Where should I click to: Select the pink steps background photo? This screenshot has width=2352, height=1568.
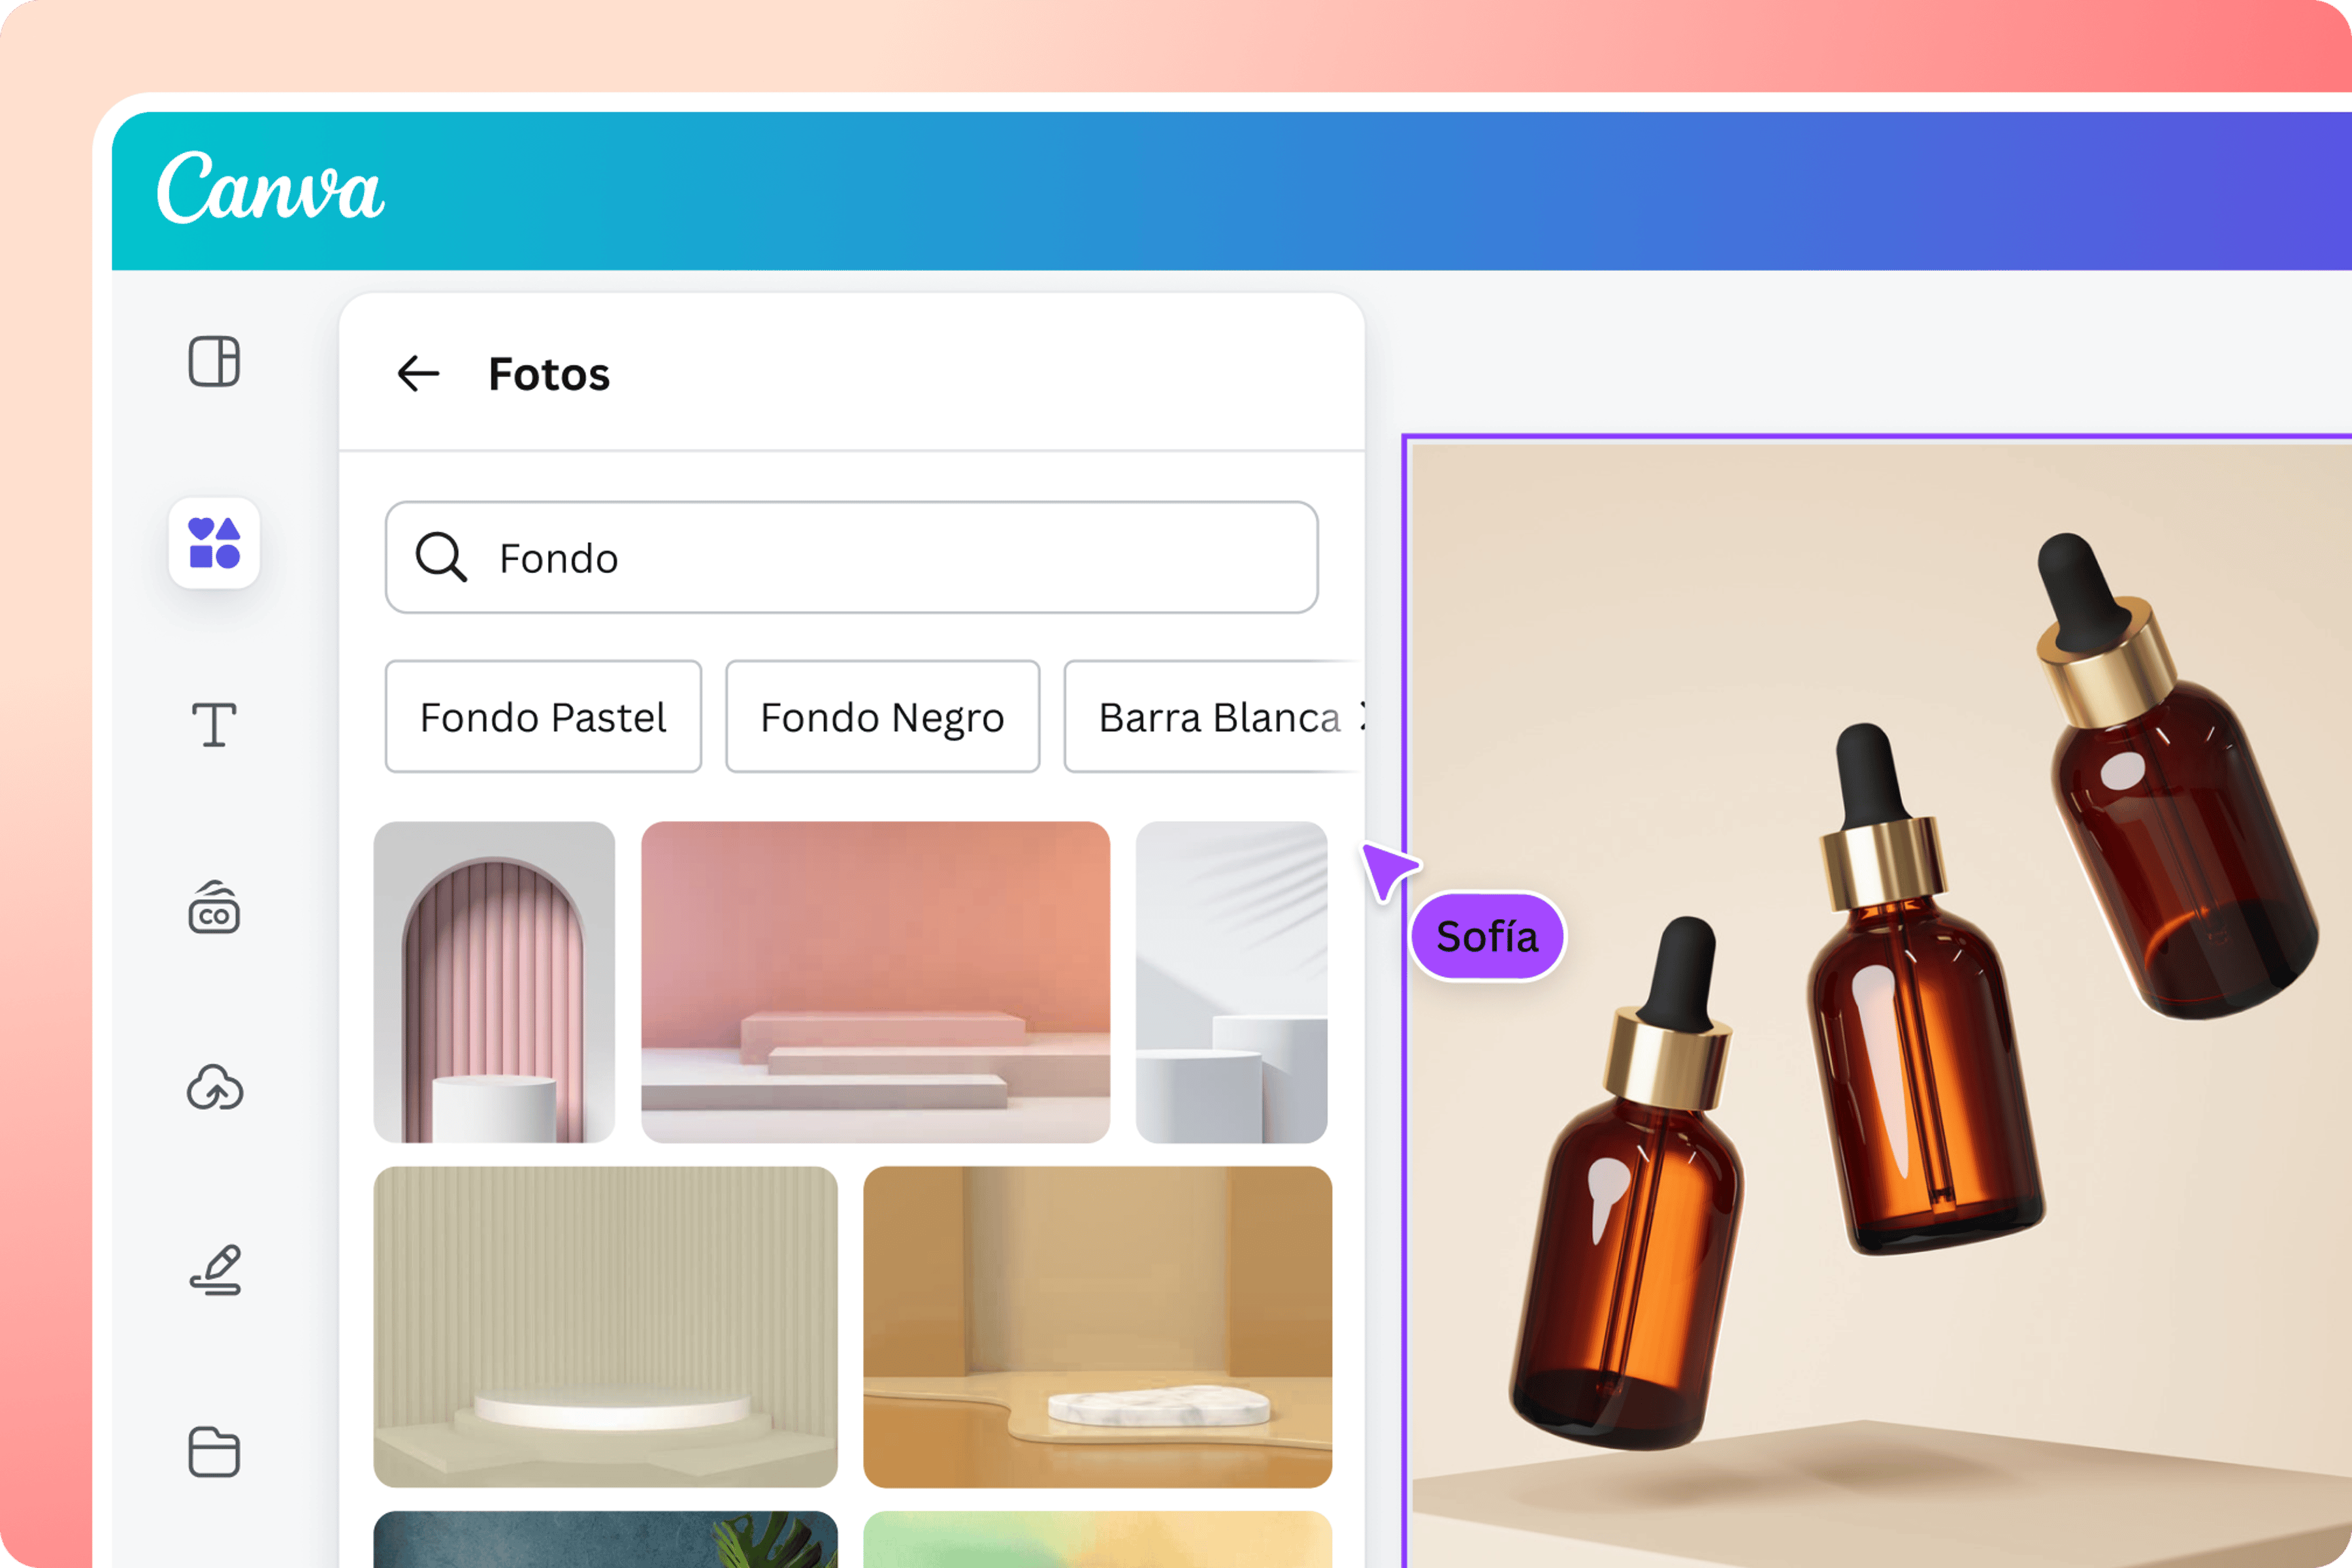click(876, 982)
